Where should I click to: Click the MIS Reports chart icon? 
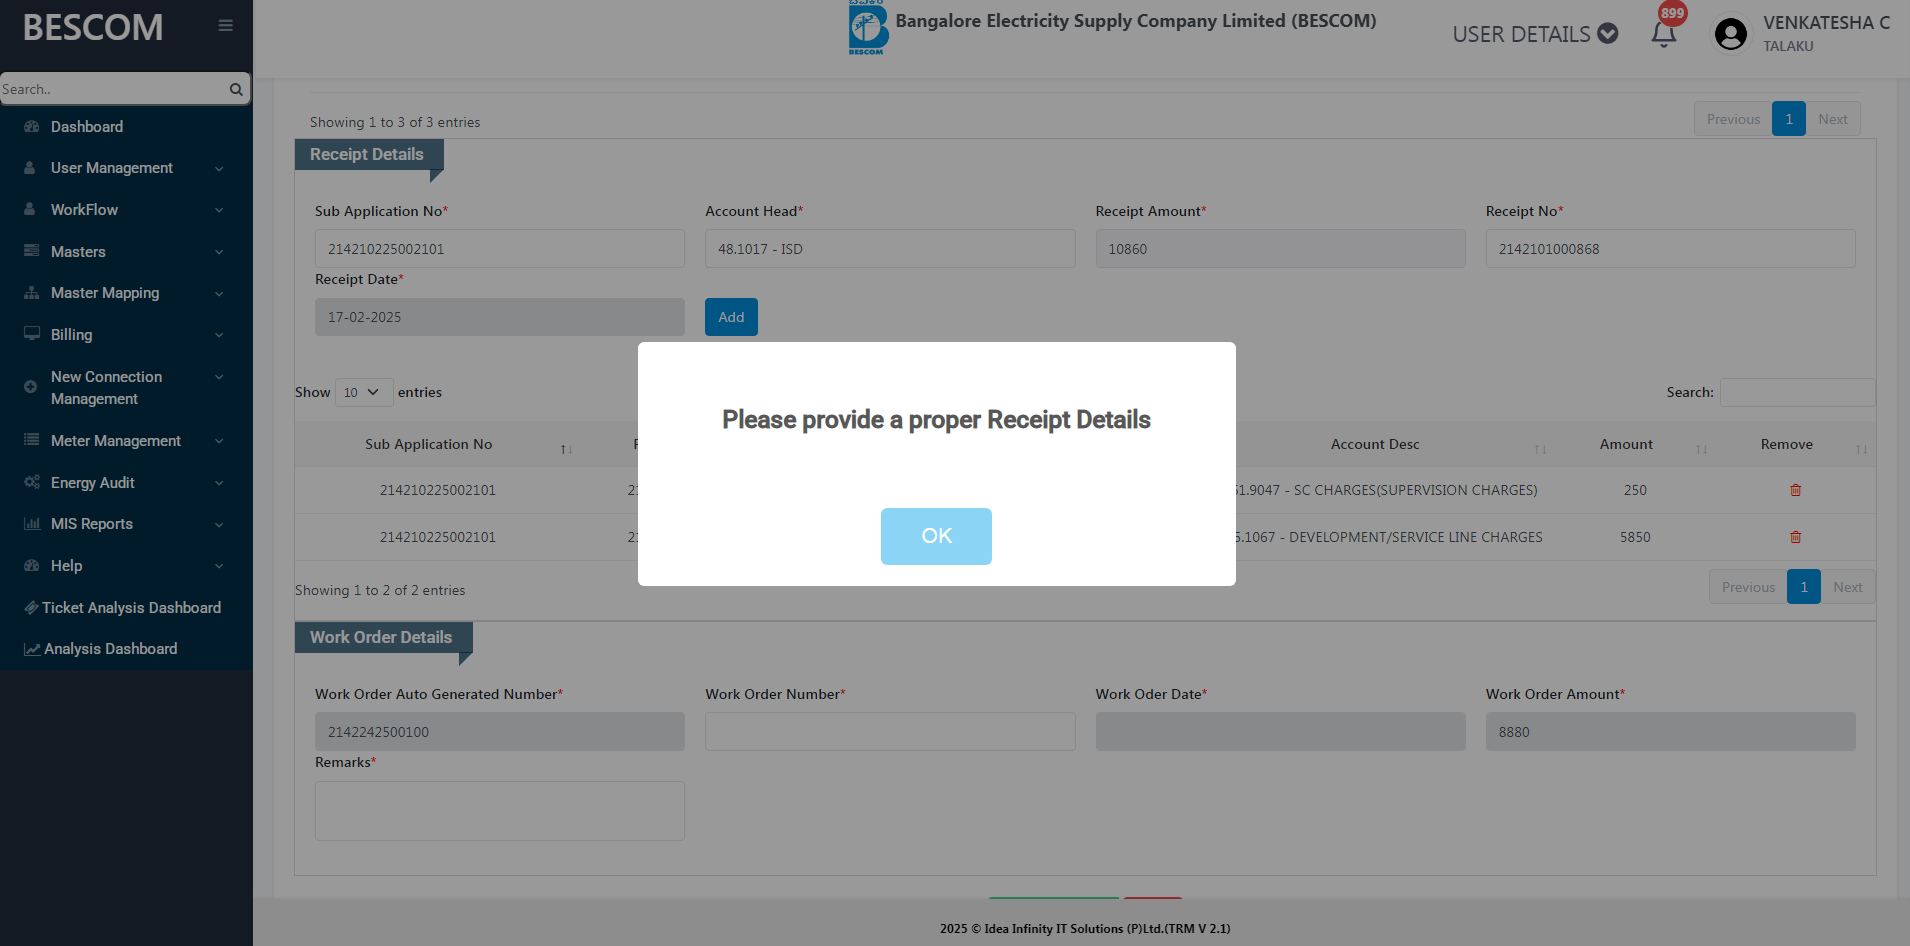click(x=31, y=524)
